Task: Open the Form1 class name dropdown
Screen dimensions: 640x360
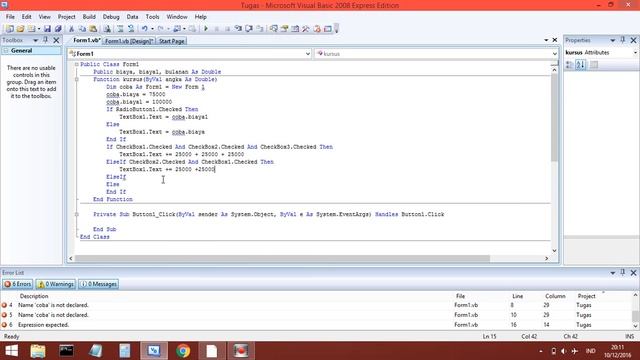Action: coord(307,54)
